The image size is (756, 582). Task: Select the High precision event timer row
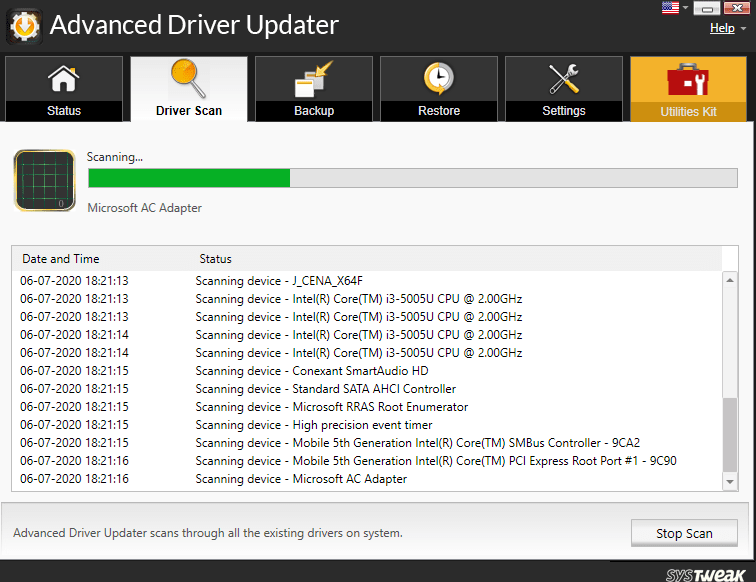pyautogui.click(x=367, y=425)
